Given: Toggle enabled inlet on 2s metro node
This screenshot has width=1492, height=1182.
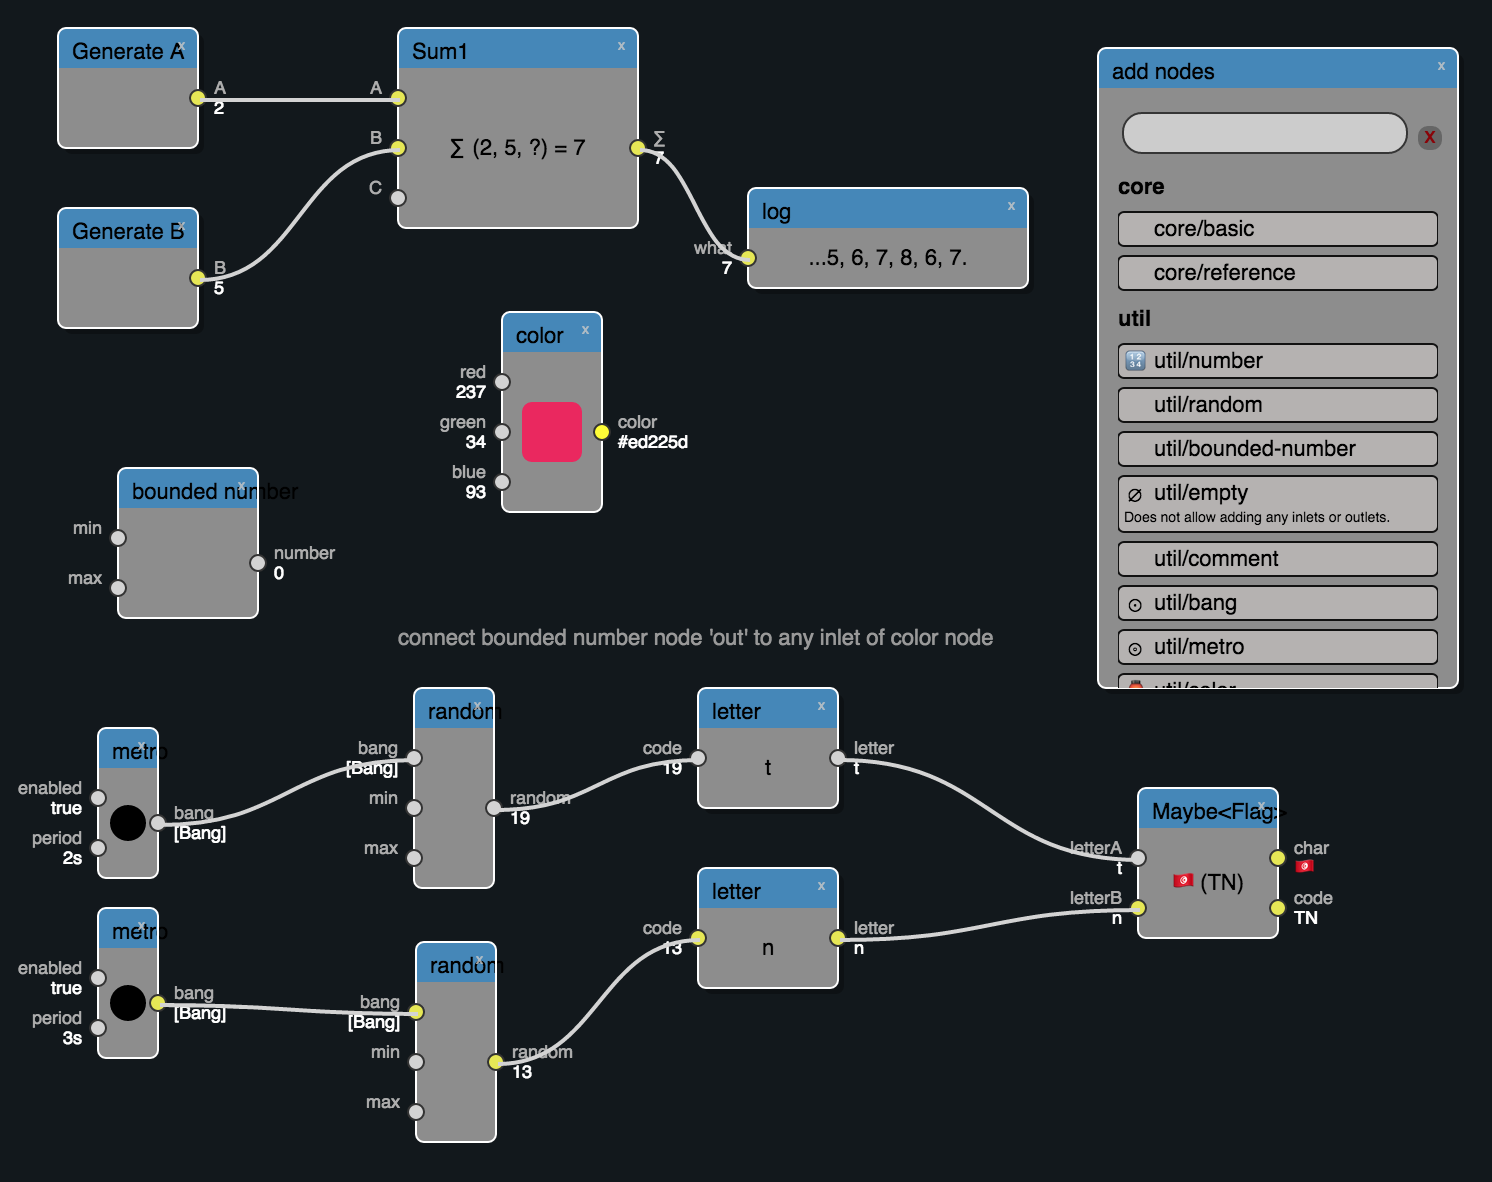Looking at the screenshot, I should 98,798.
